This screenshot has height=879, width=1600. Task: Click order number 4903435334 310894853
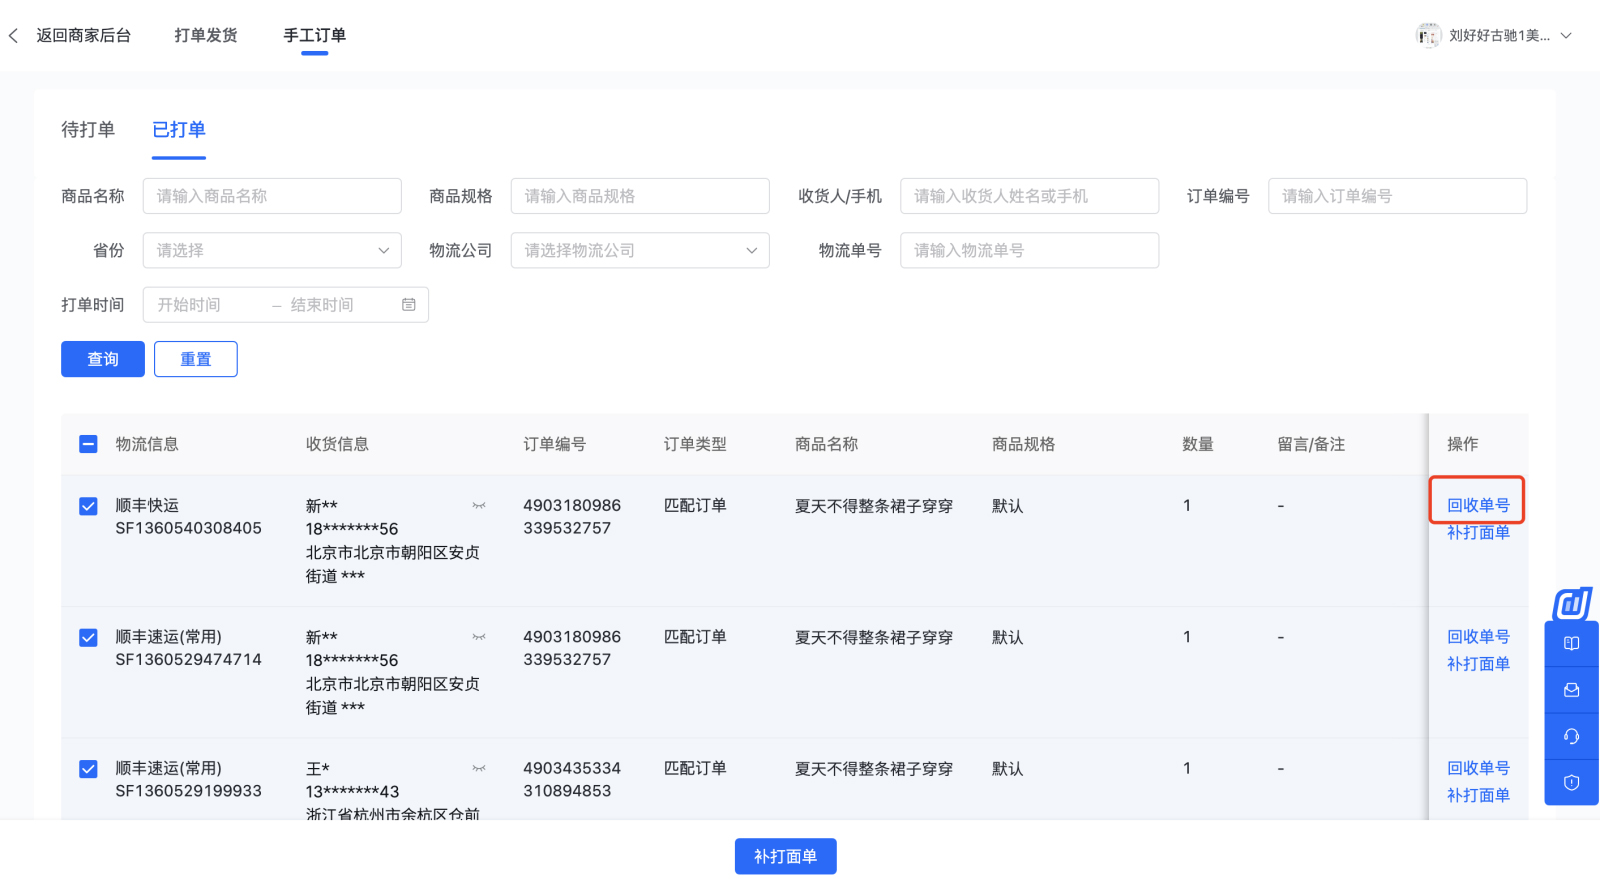click(x=572, y=780)
